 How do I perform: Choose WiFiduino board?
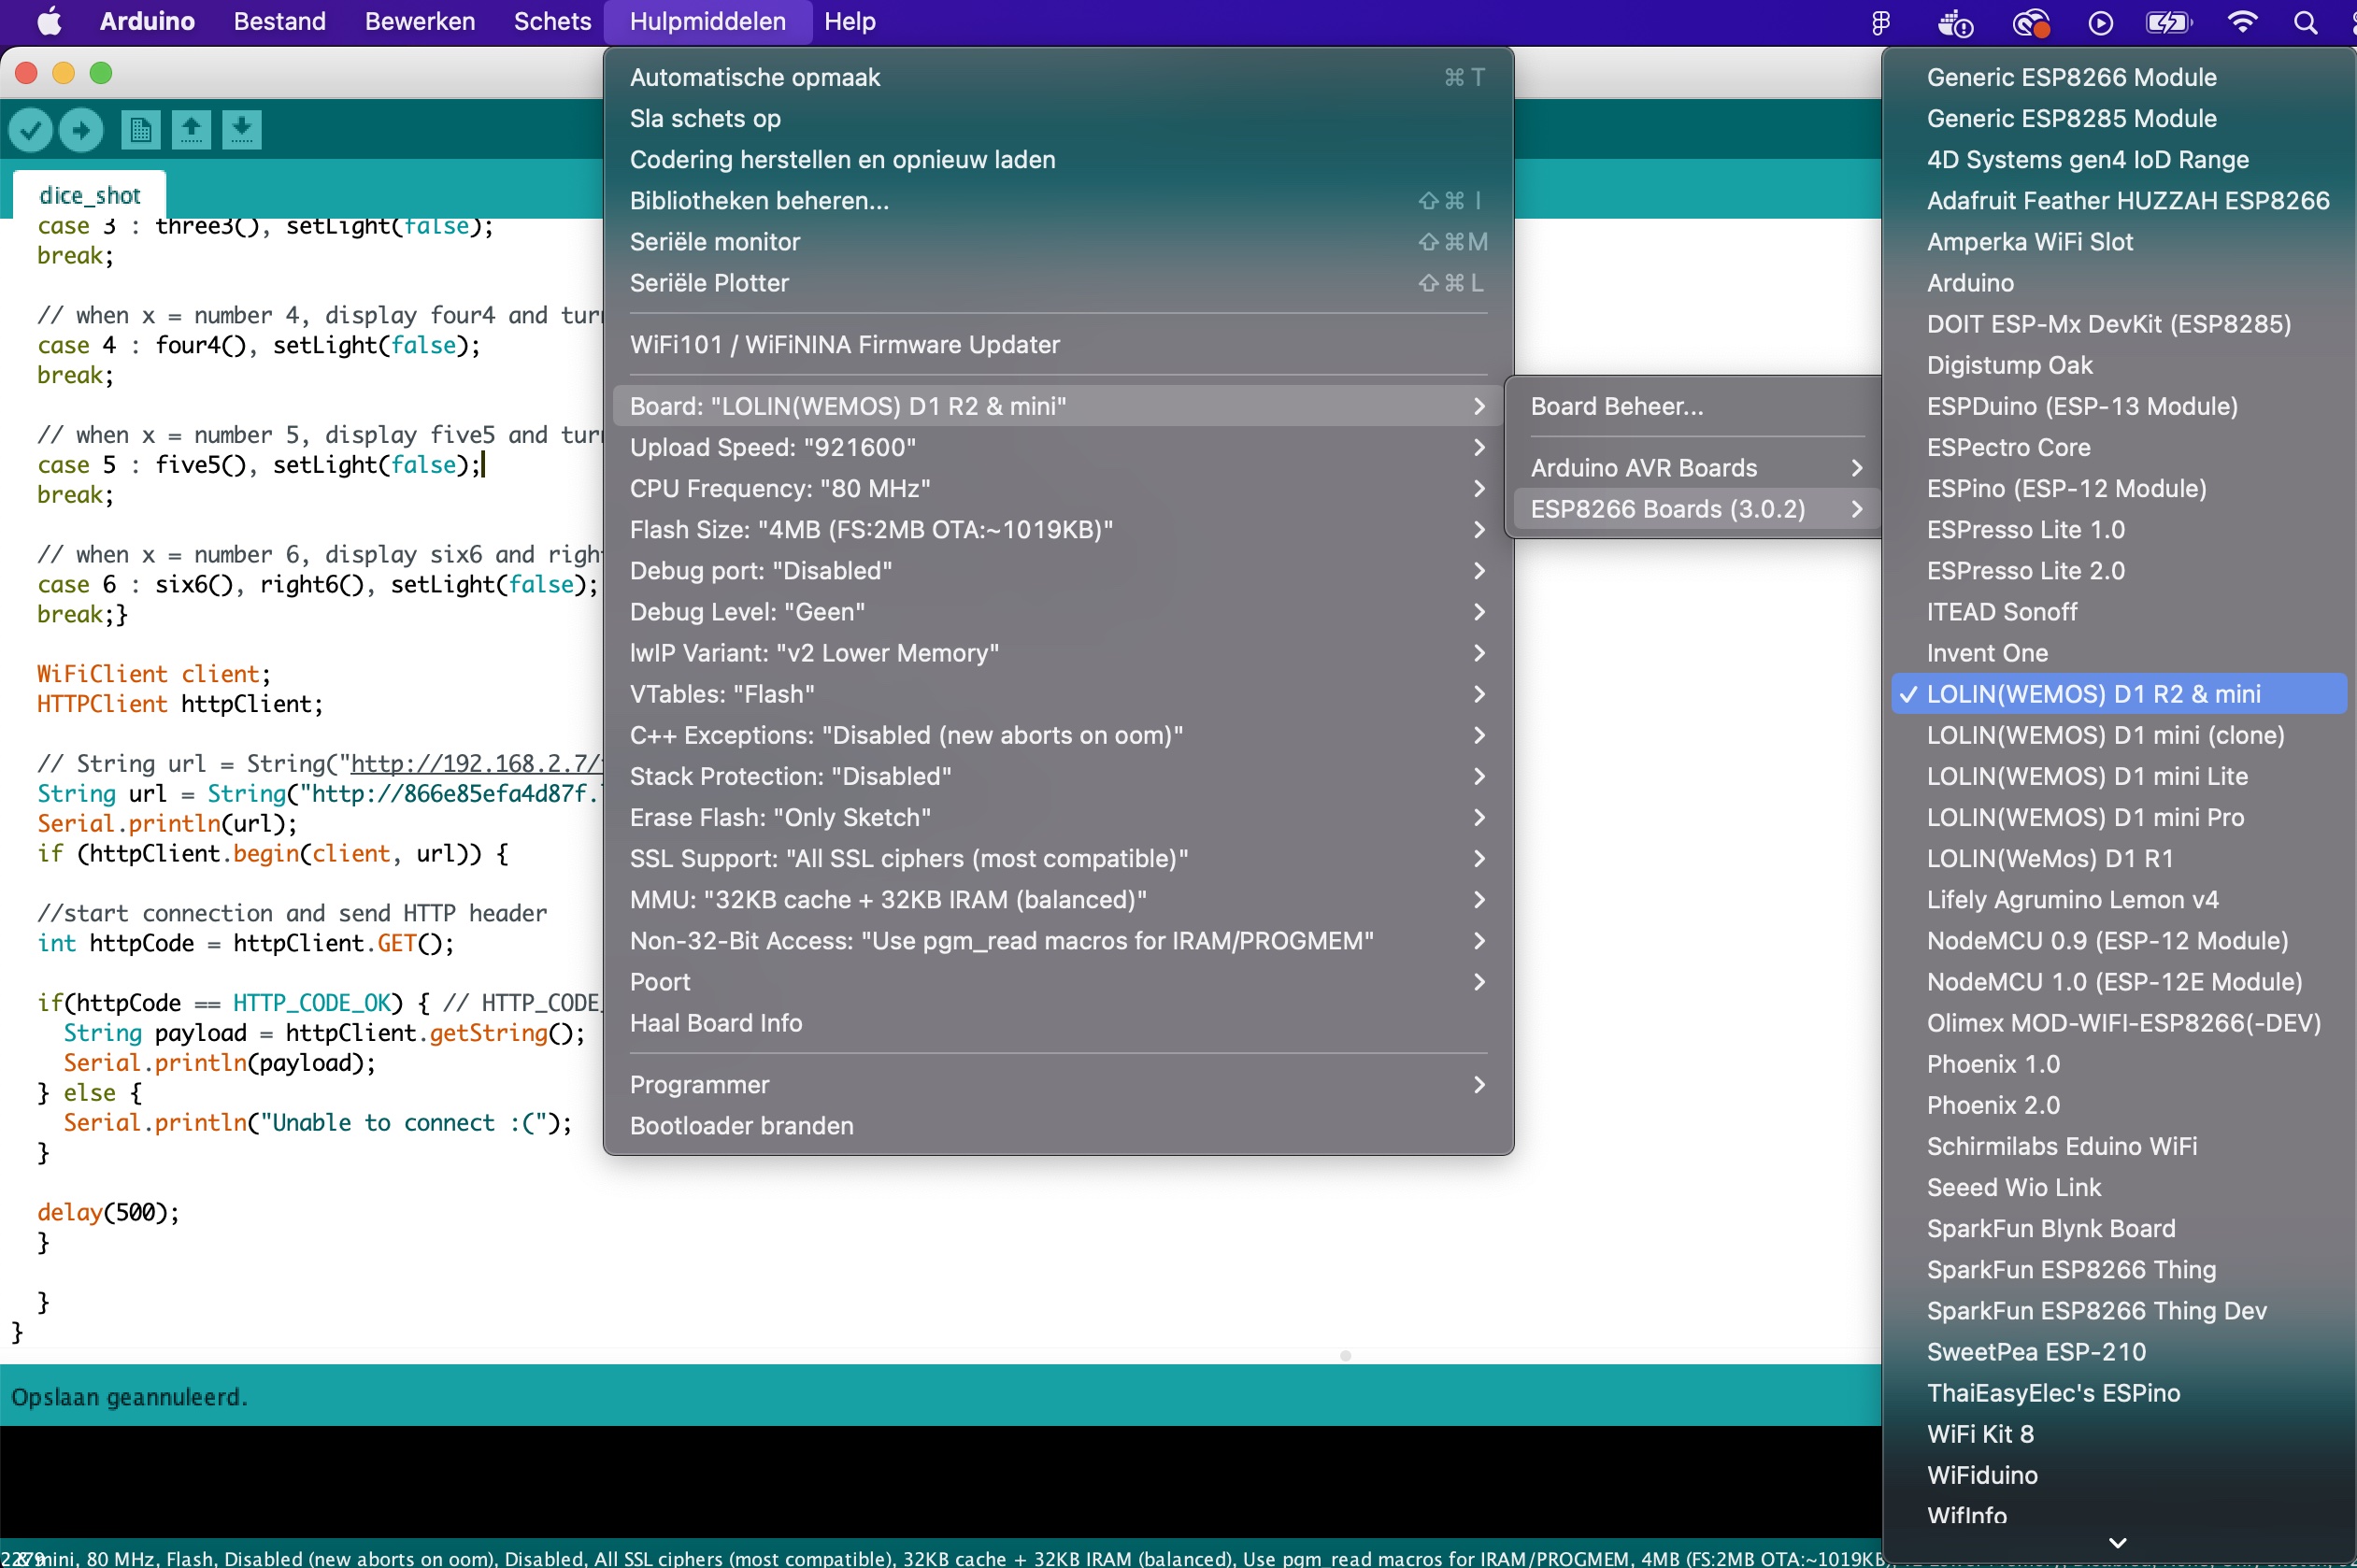[2118, 1475]
